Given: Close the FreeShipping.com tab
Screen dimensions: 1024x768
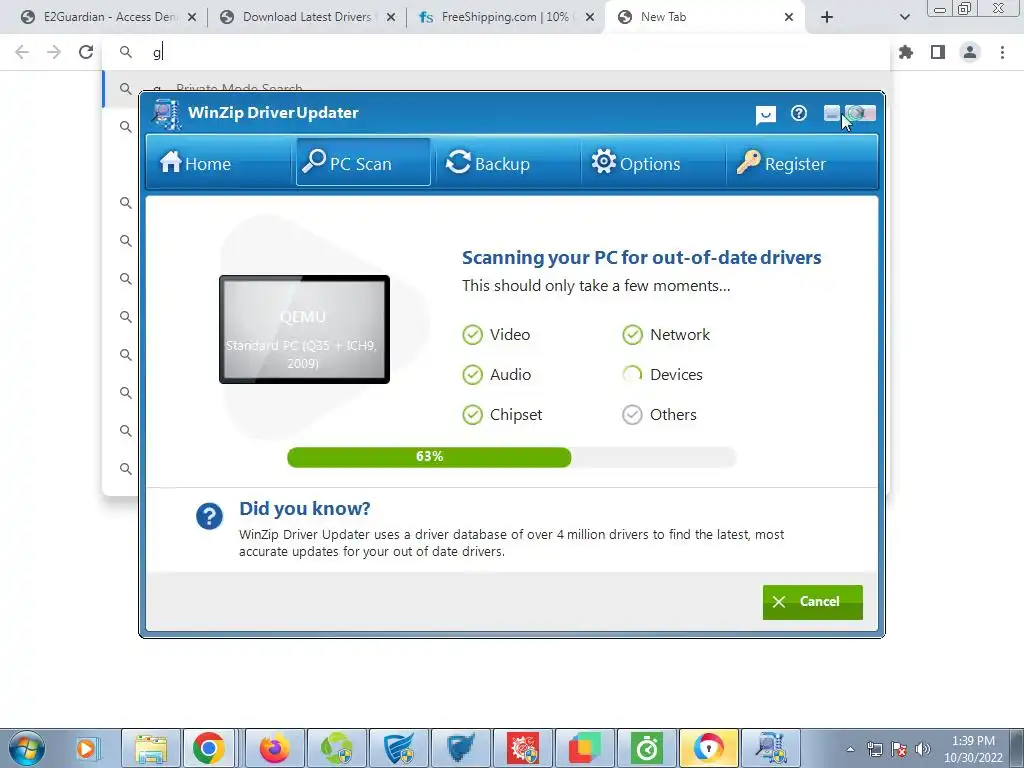Looking at the screenshot, I should (590, 18).
